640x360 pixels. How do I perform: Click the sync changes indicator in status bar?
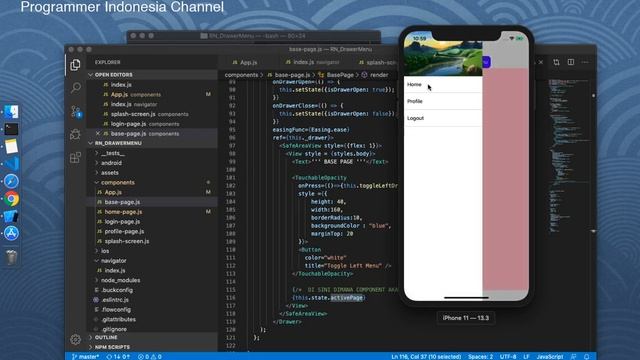coord(118,356)
